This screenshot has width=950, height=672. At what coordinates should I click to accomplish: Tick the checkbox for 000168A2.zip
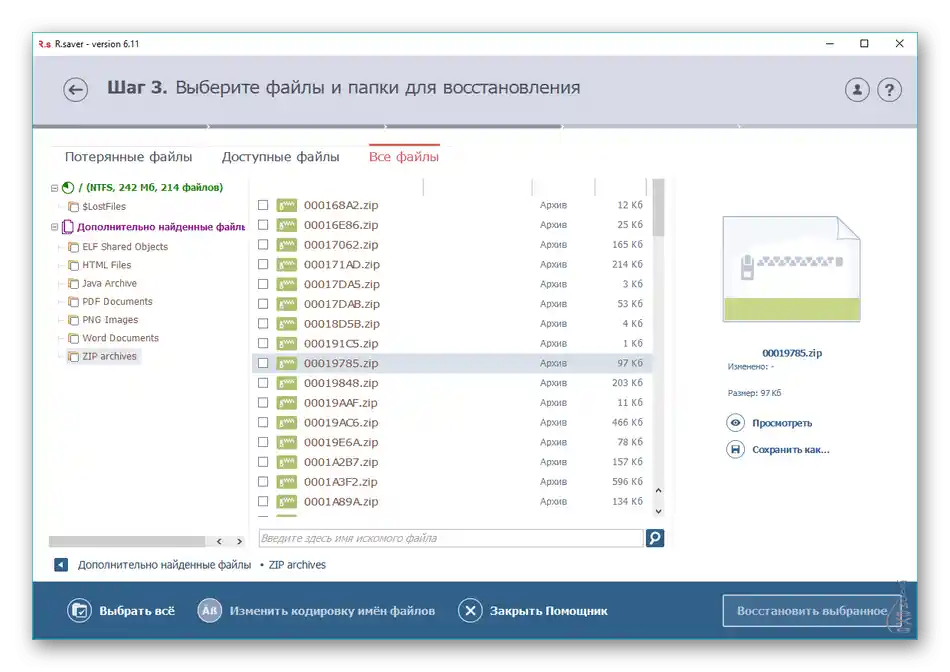263,205
